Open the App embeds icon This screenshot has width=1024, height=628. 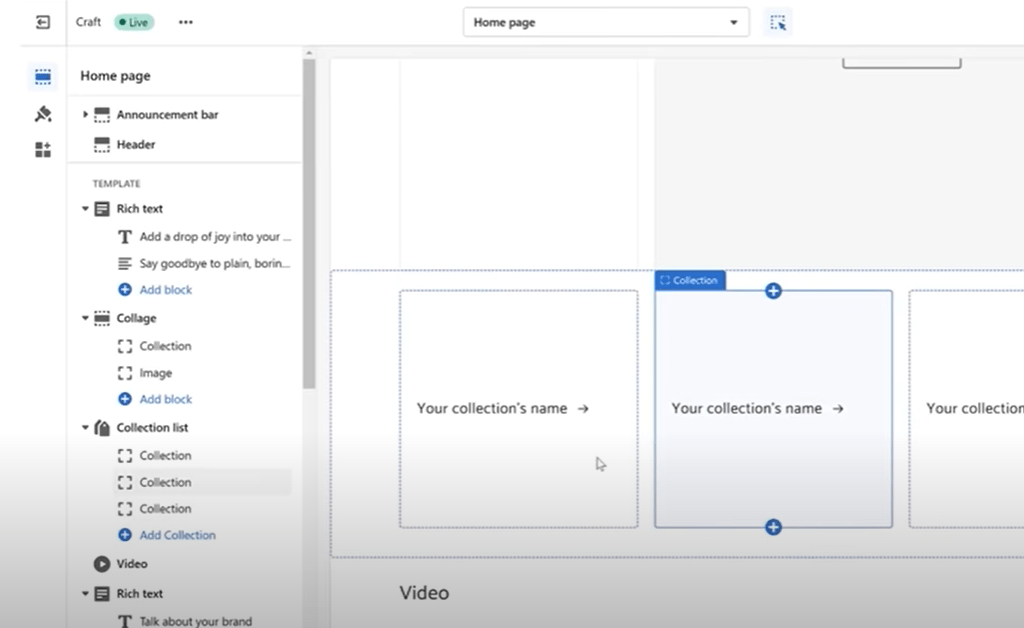point(43,150)
